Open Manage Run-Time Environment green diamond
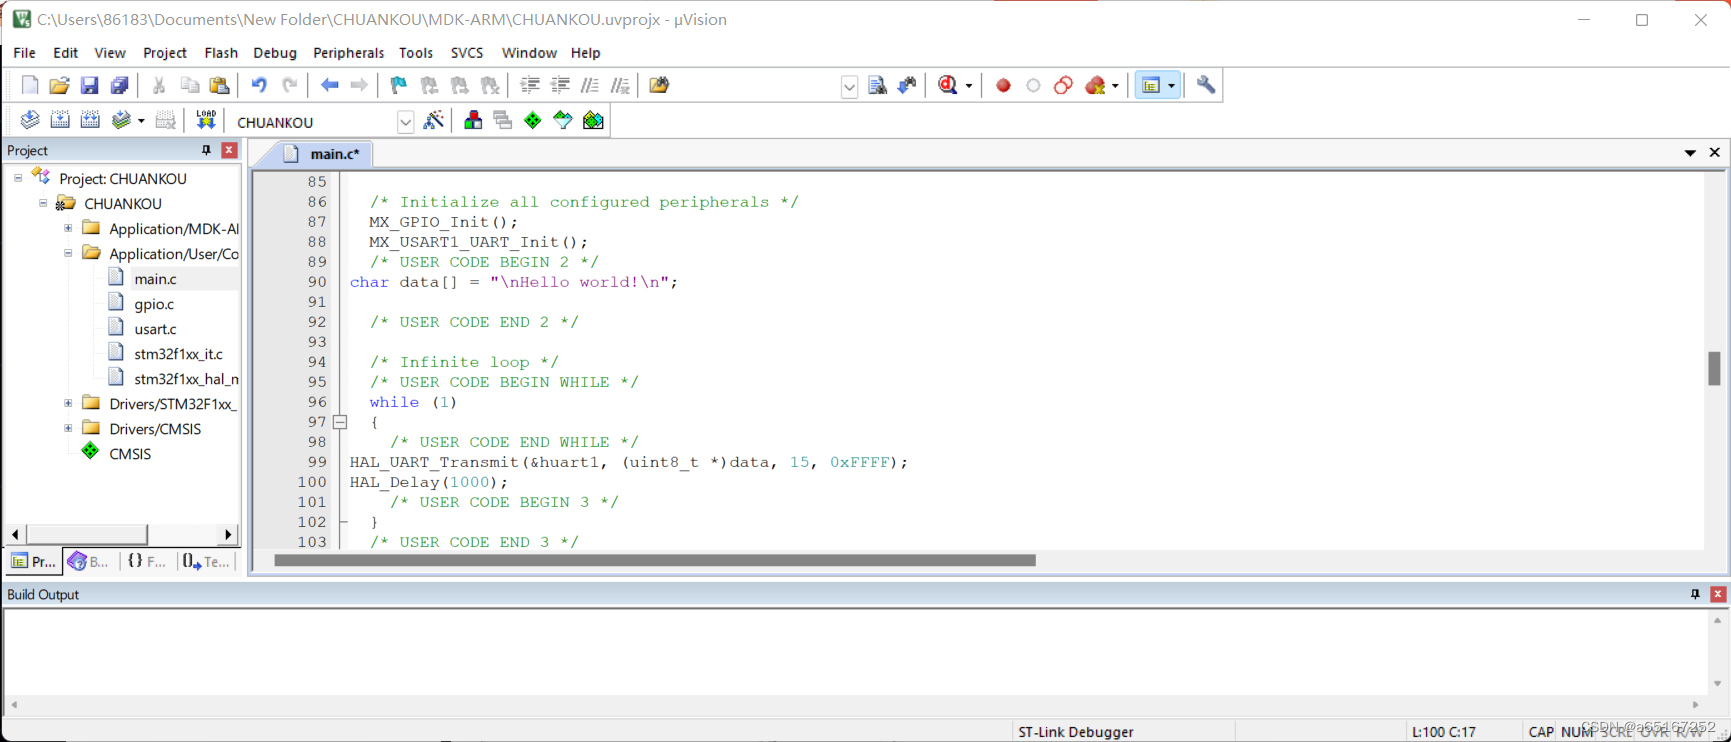 [x=533, y=121]
